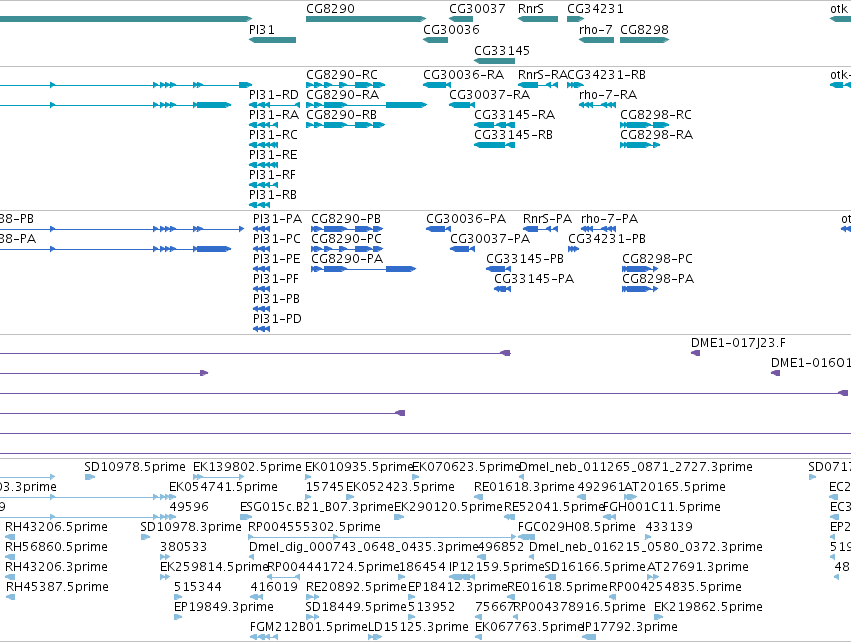Open the PI31-PE protein label
This screenshot has height=642, width=851.
[276, 259]
